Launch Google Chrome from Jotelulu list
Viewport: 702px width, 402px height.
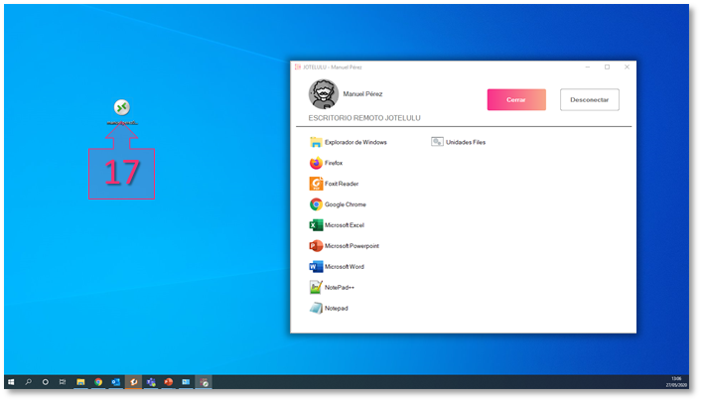click(x=316, y=205)
